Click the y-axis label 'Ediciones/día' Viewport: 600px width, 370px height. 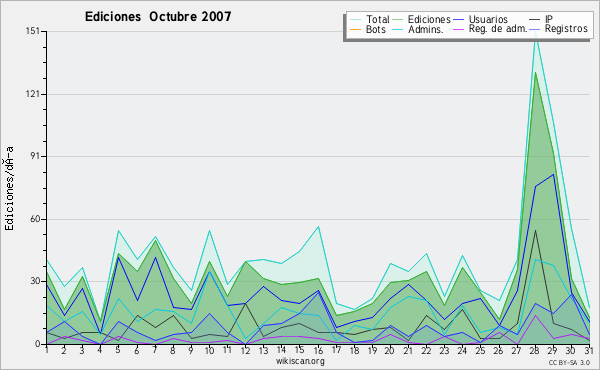pyautogui.click(x=9, y=188)
